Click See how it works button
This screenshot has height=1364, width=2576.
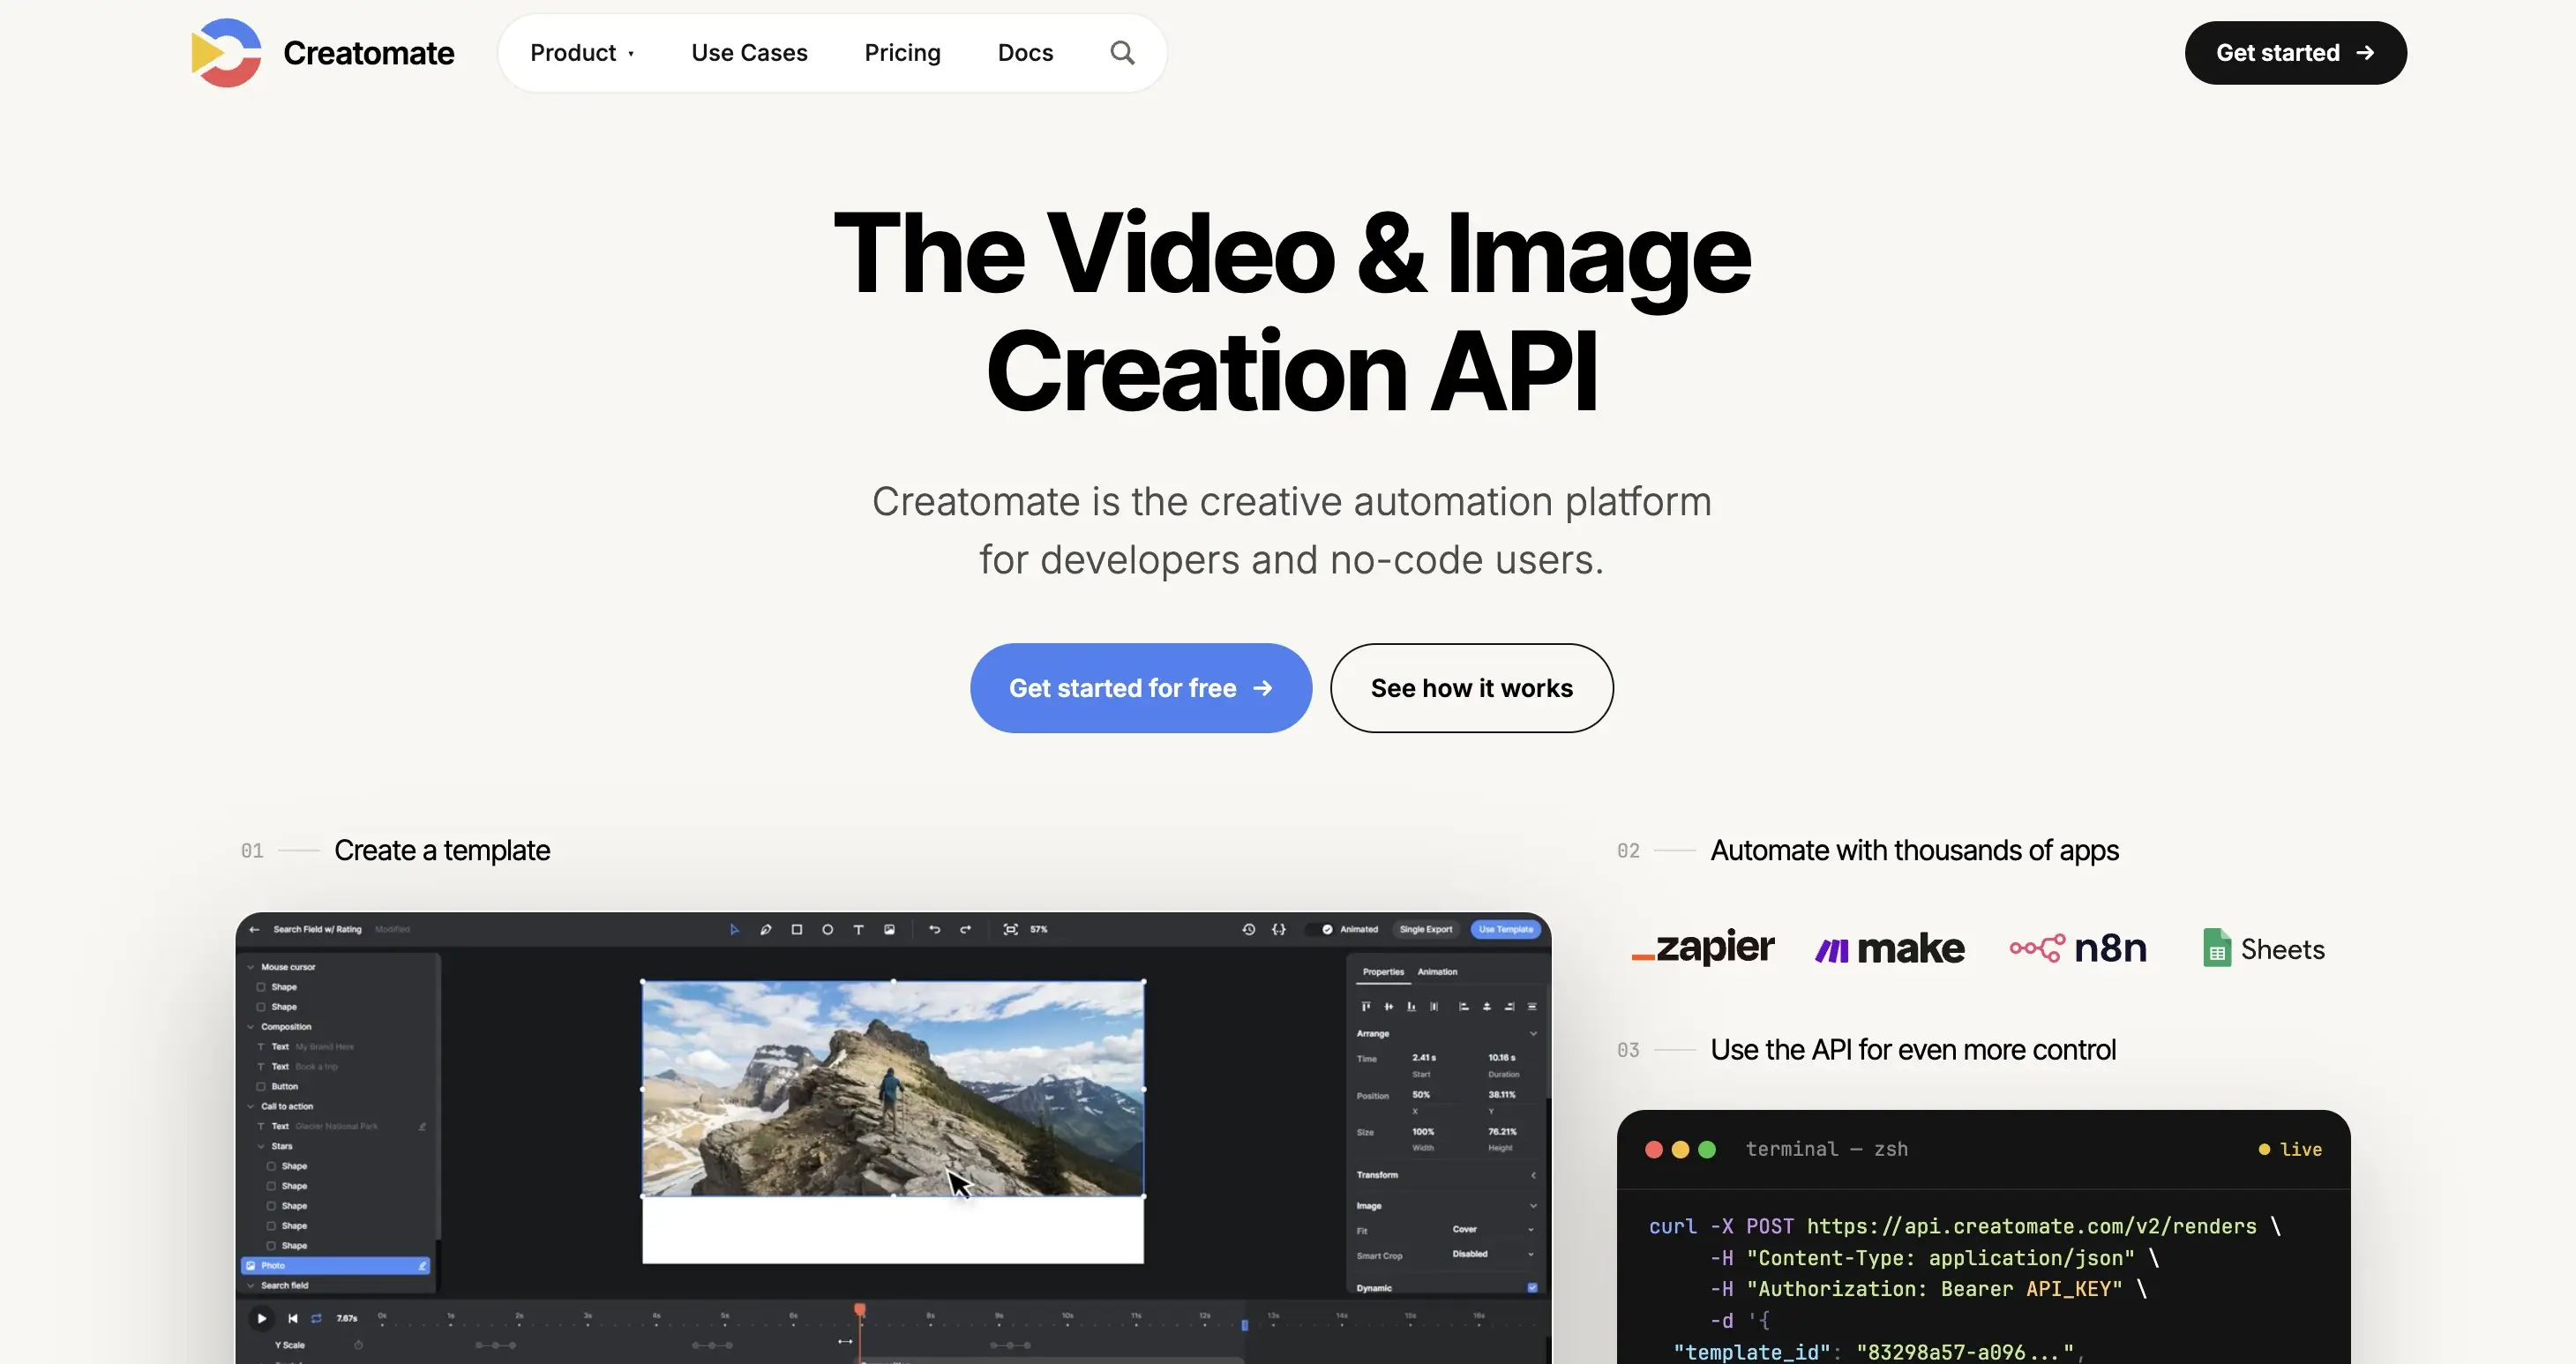click(1471, 688)
